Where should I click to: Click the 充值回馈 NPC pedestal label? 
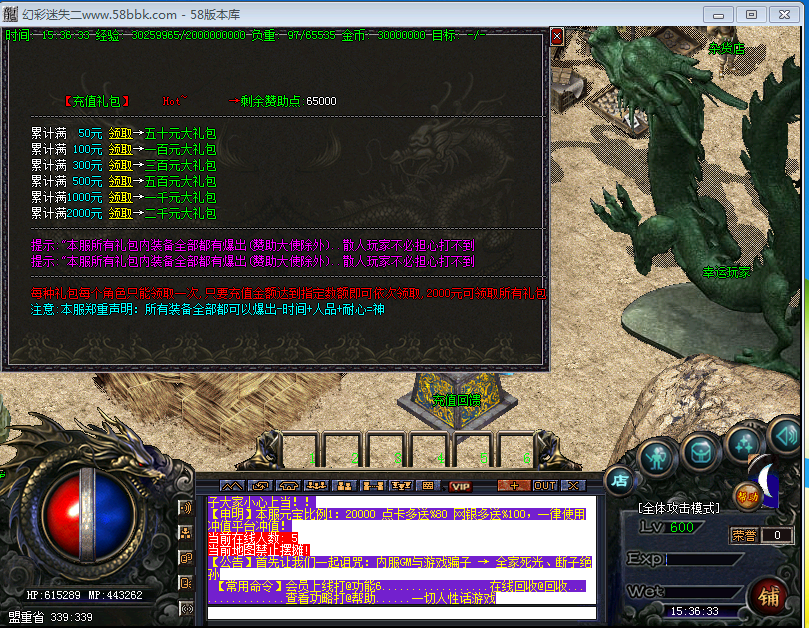click(457, 400)
